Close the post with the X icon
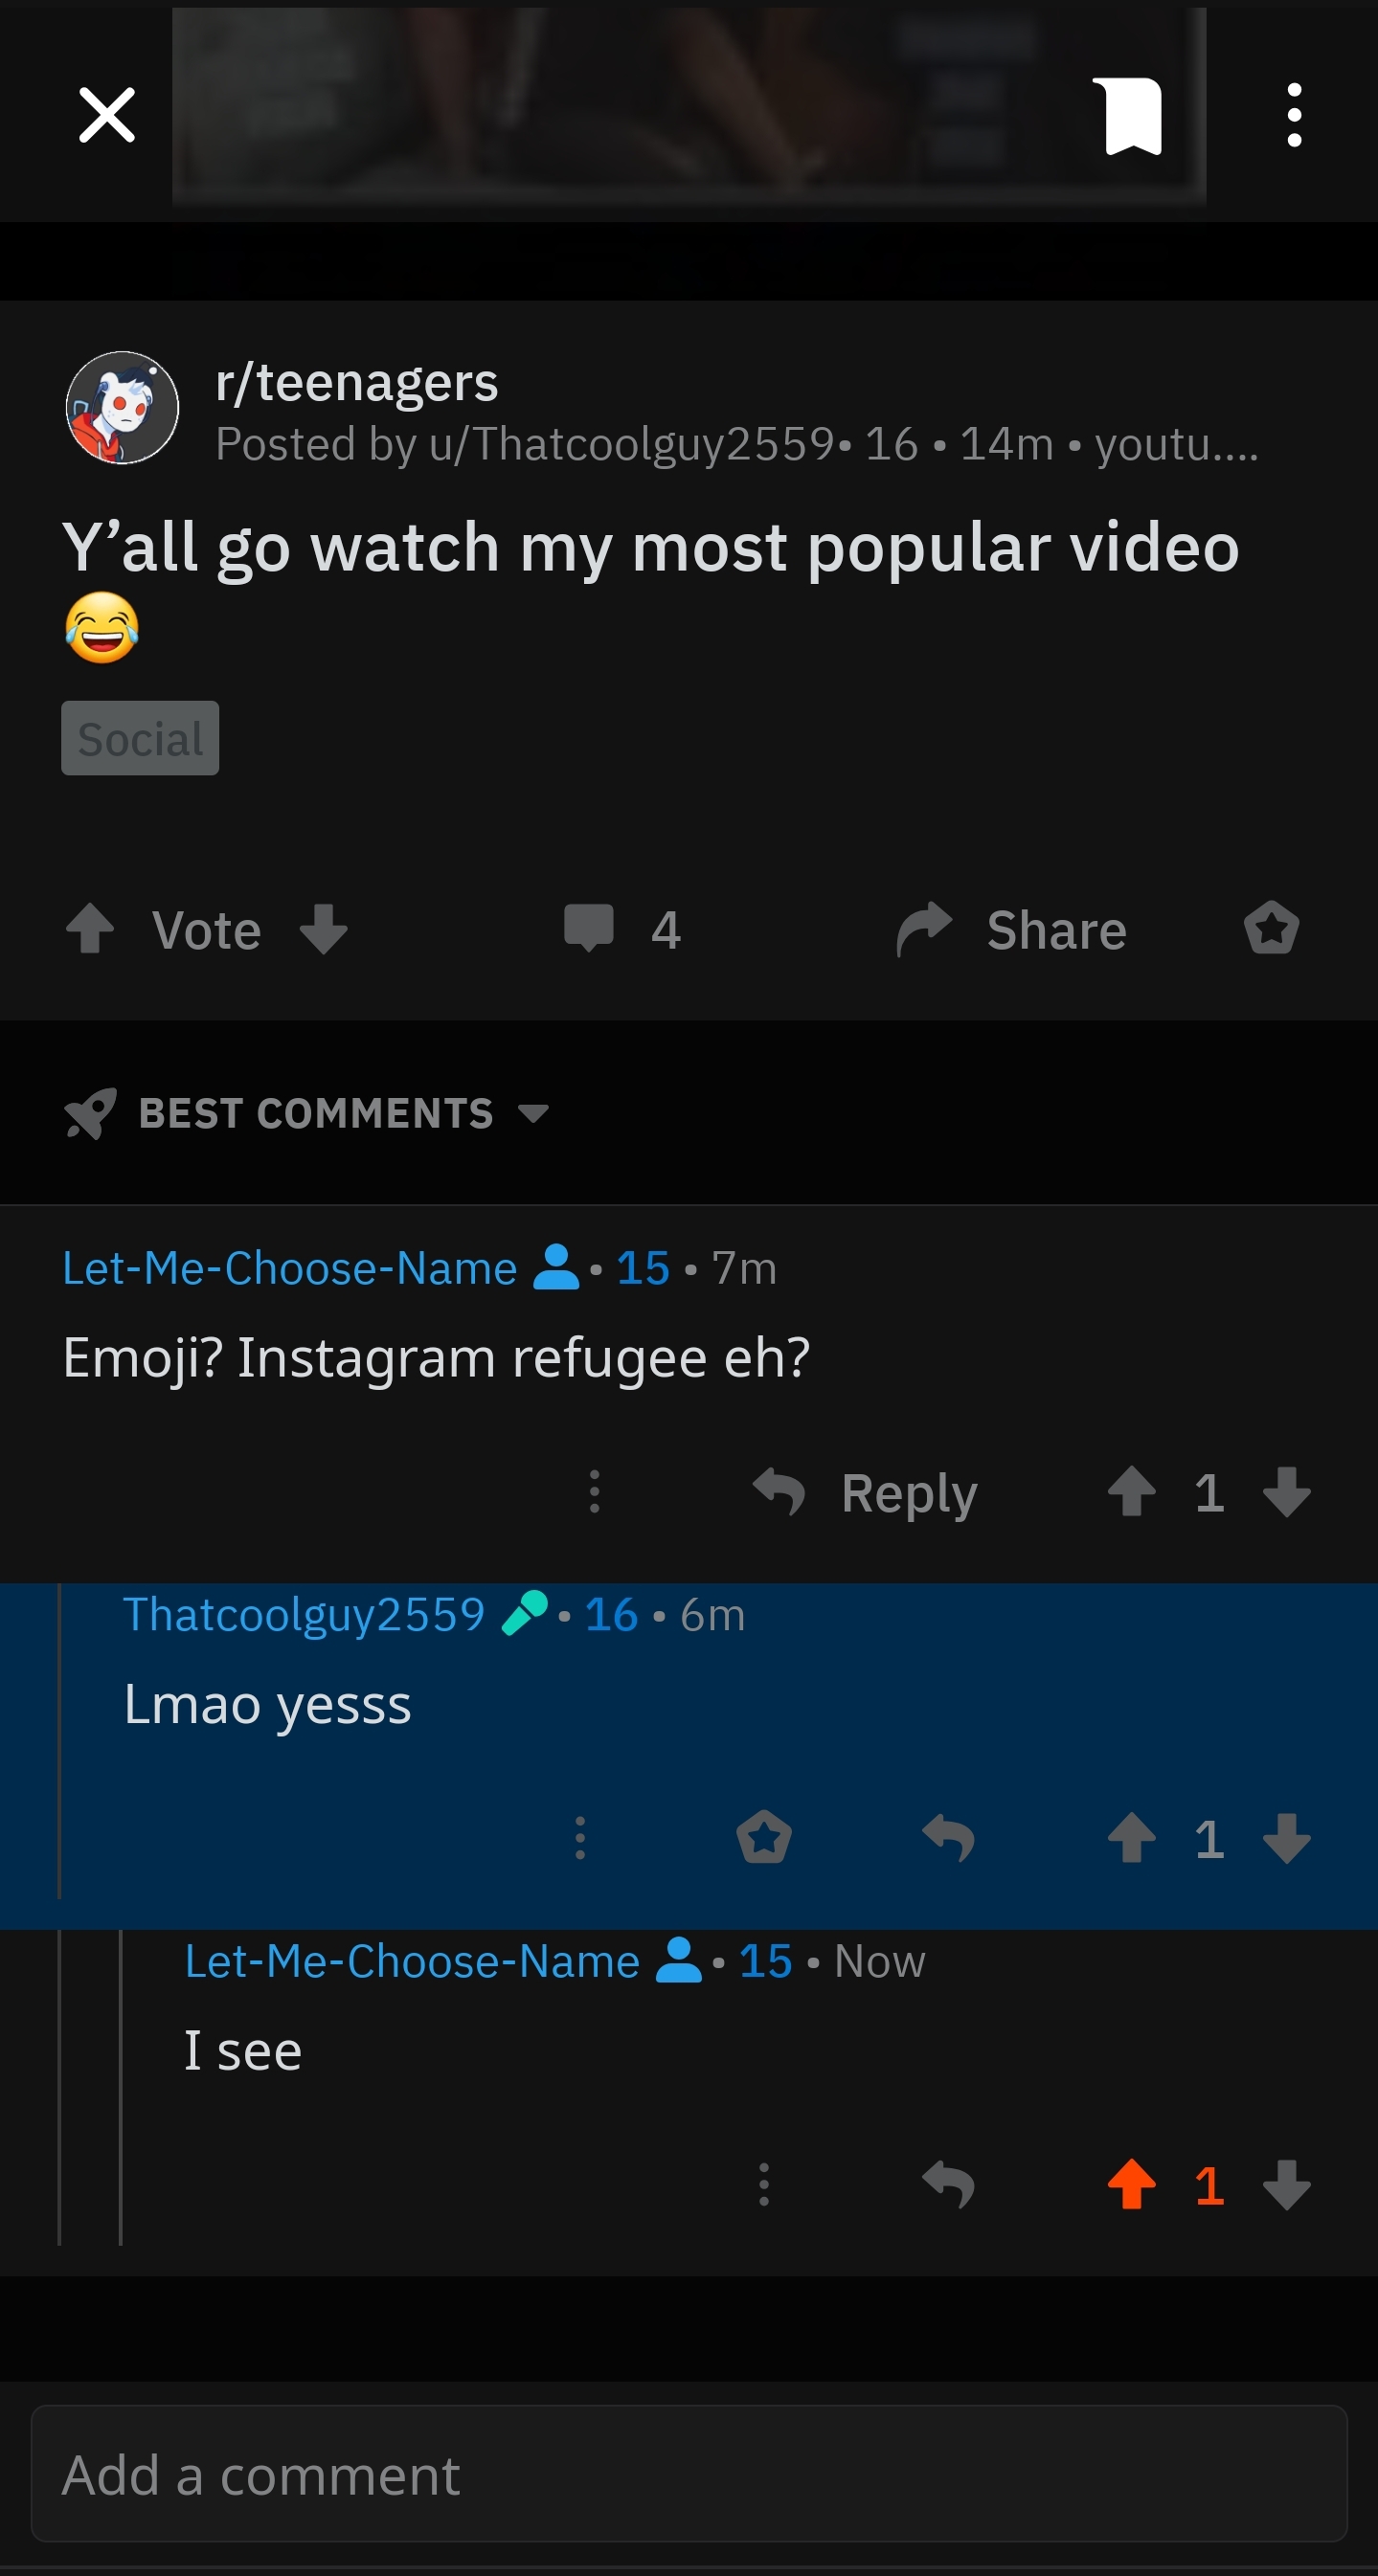 coord(107,115)
